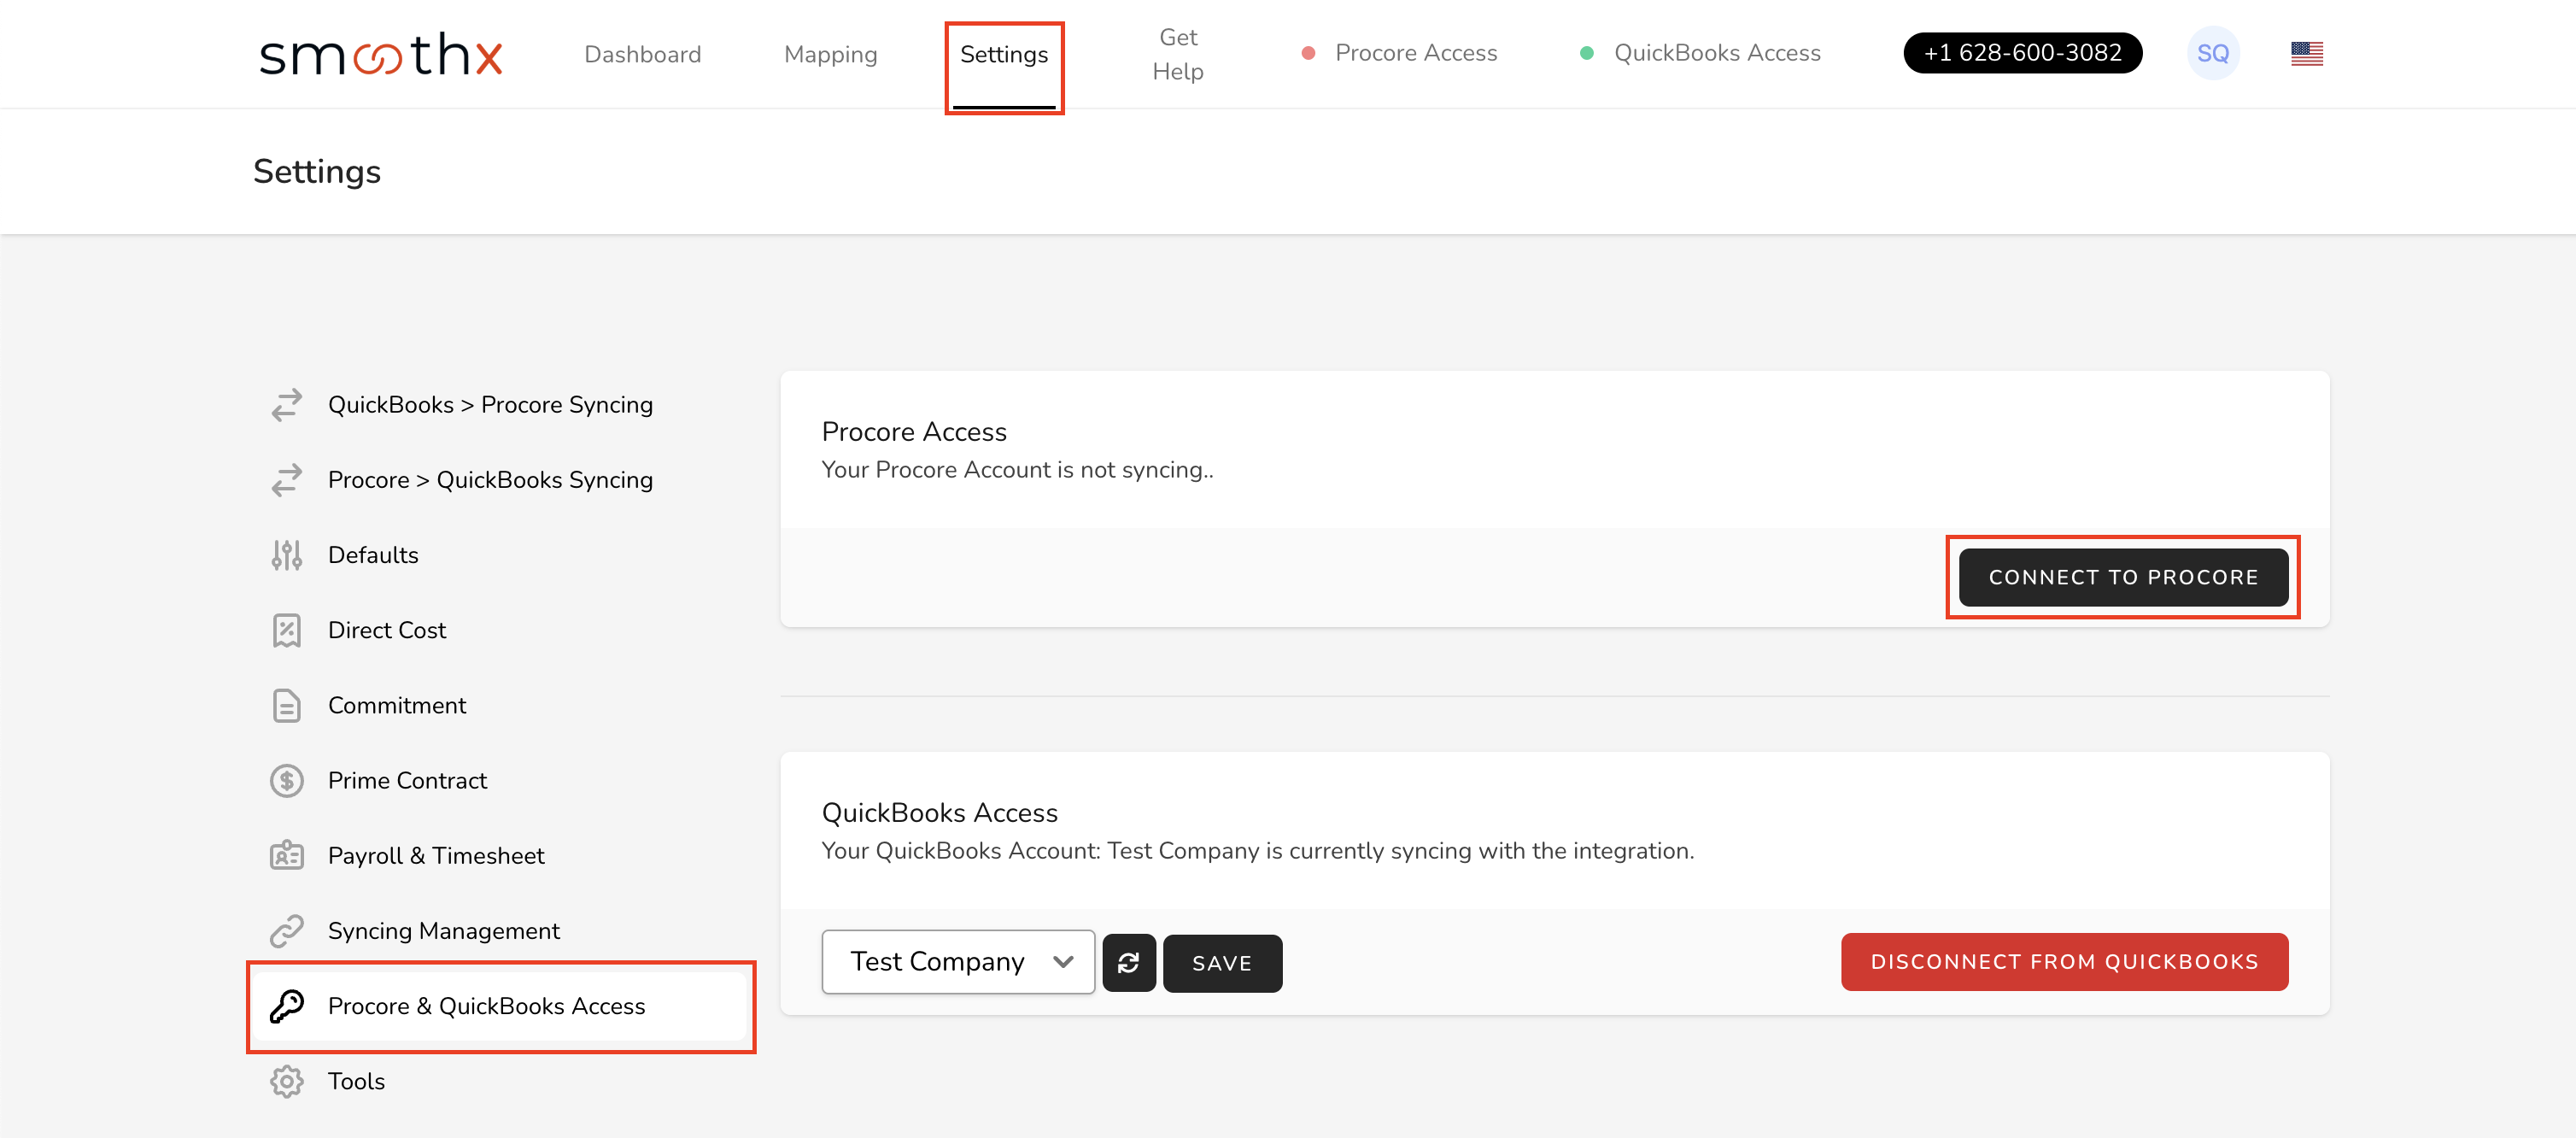Open the Mapping tab
2576x1138 pixels.
pyautogui.click(x=830, y=54)
